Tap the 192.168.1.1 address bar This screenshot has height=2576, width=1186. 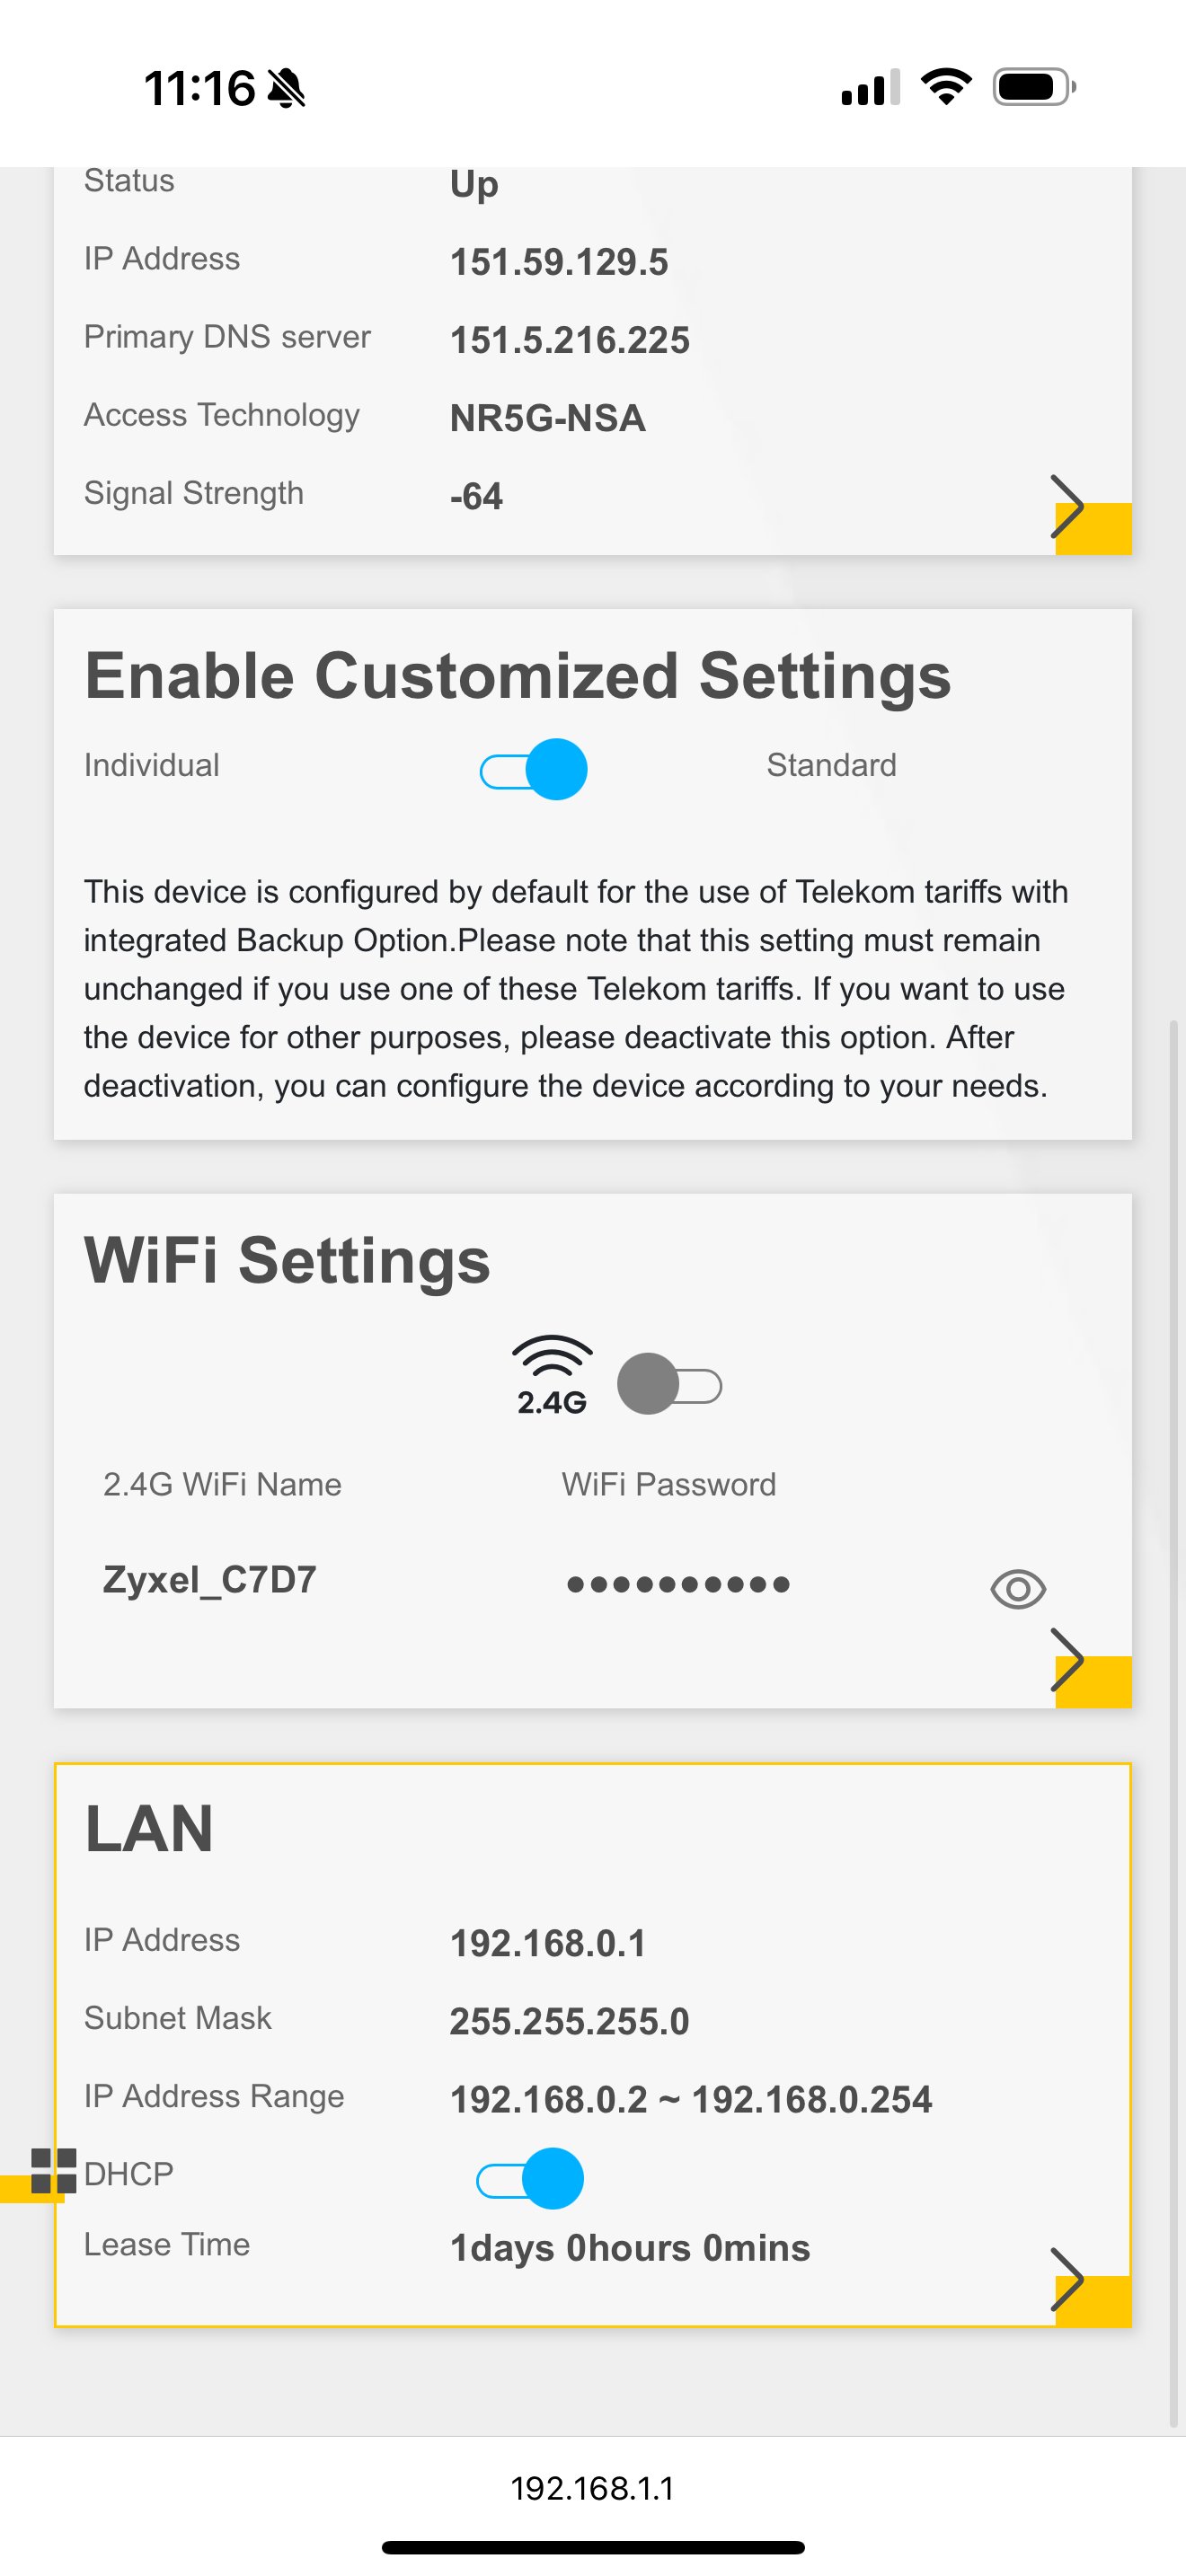pyautogui.click(x=592, y=2488)
